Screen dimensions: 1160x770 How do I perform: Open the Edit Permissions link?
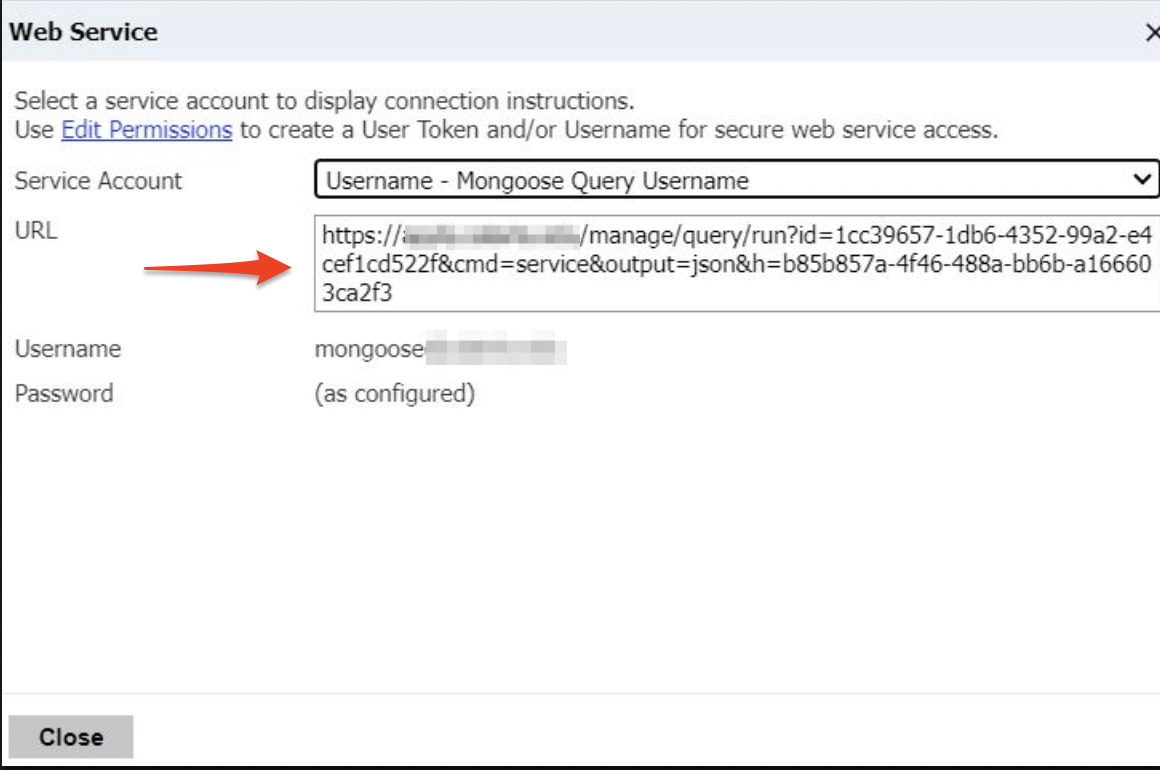coord(147,129)
